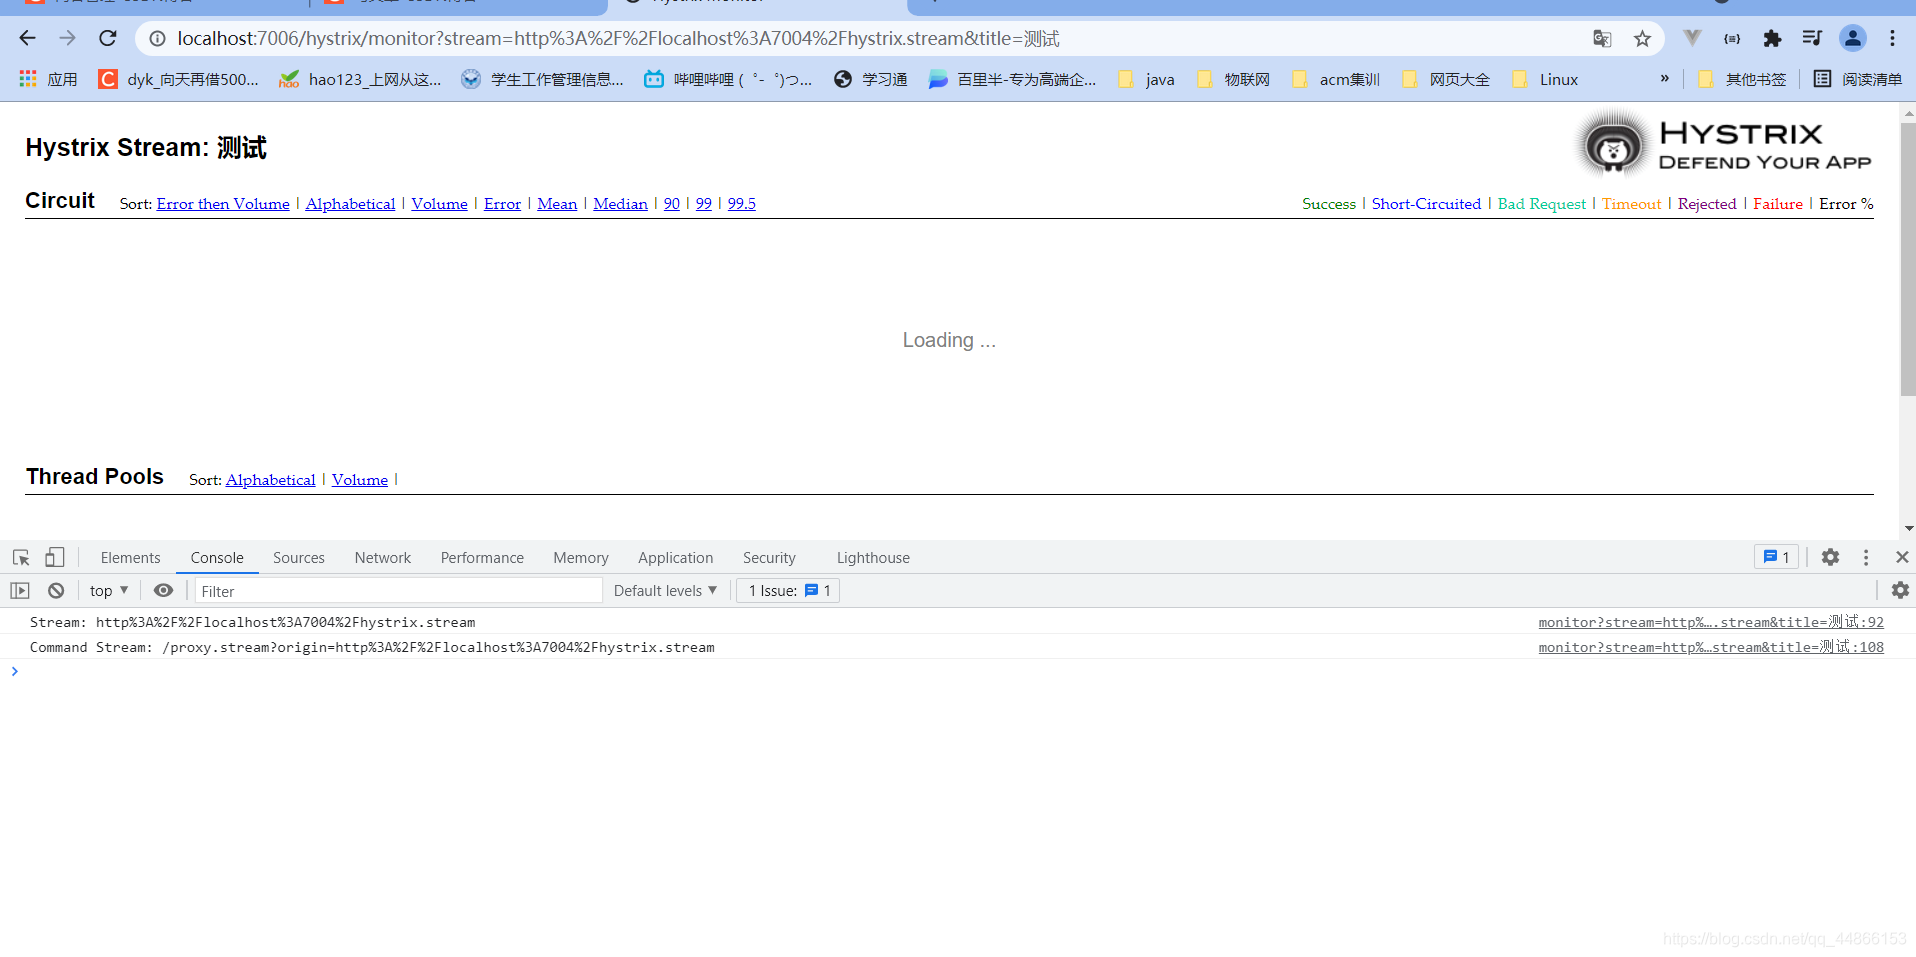This screenshot has height=957, width=1916.
Task: Open the java bookmarks folder
Action: click(1146, 79)
